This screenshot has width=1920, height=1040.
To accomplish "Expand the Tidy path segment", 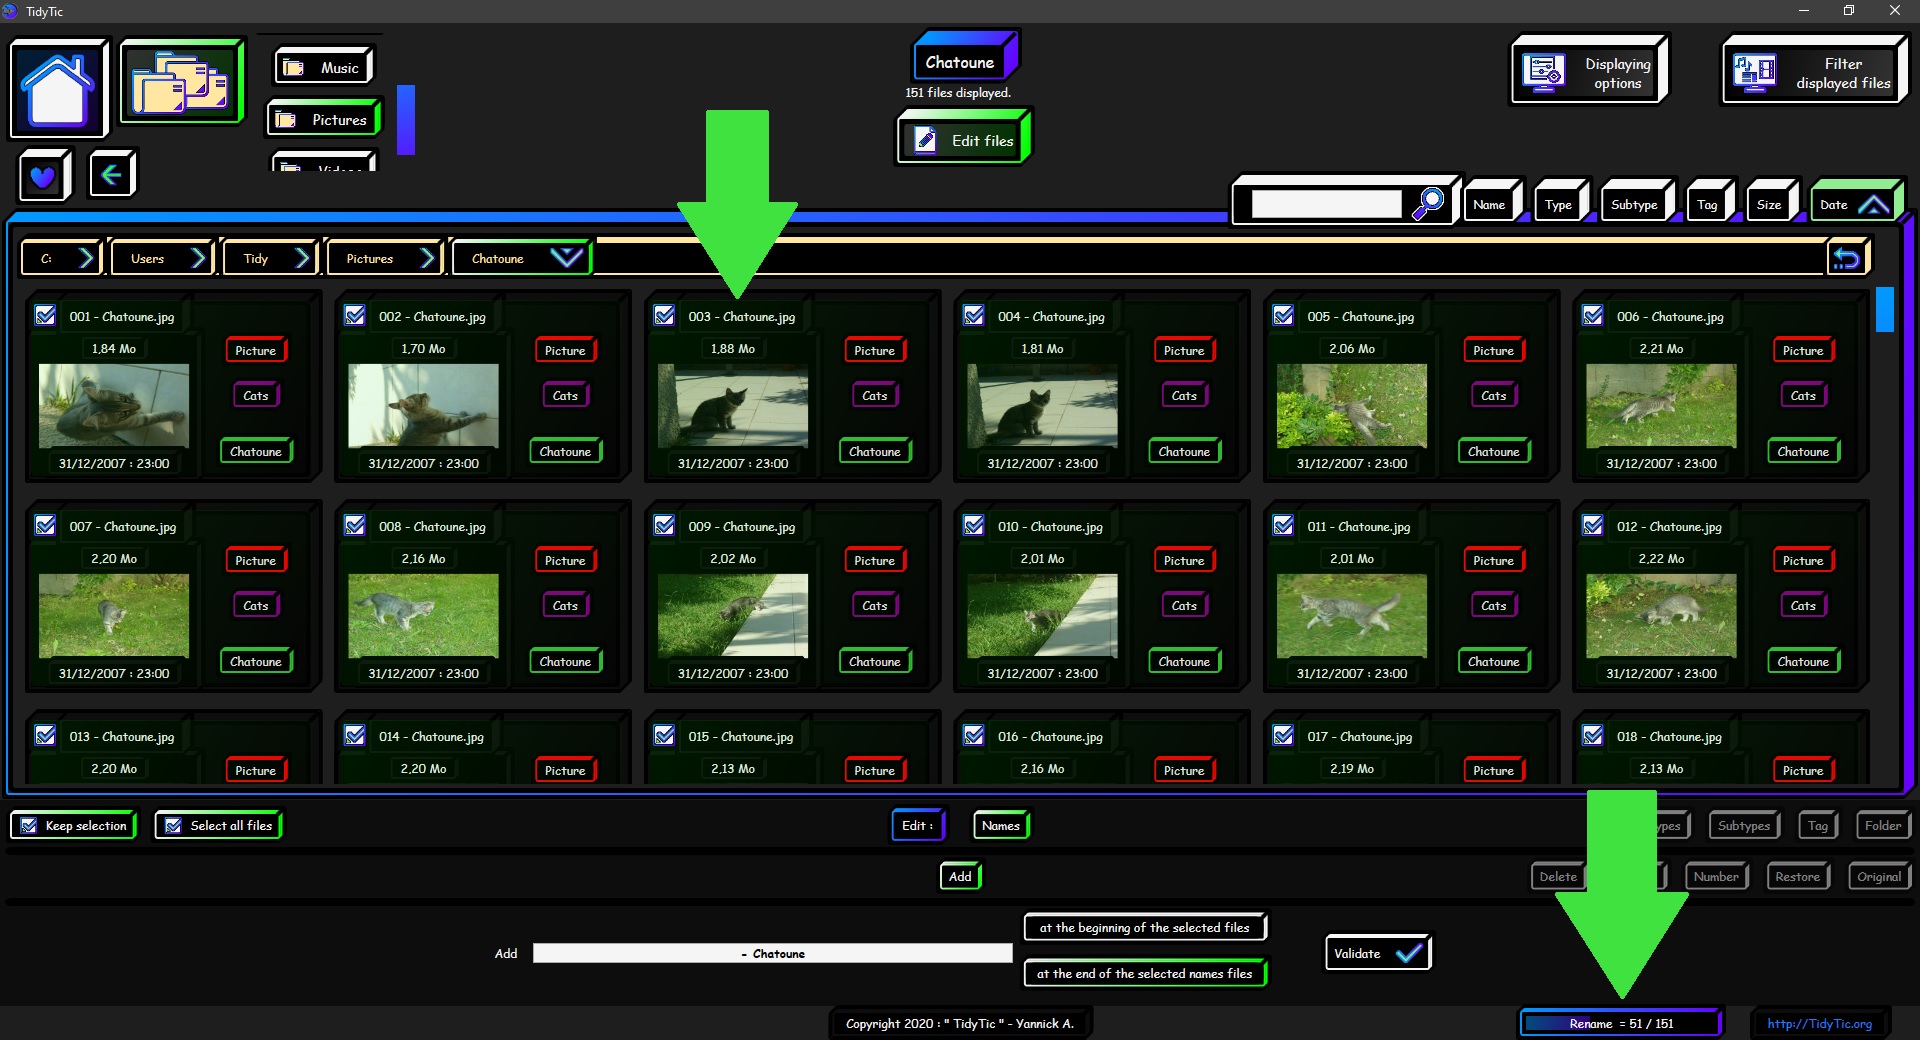I will point(270,258).
